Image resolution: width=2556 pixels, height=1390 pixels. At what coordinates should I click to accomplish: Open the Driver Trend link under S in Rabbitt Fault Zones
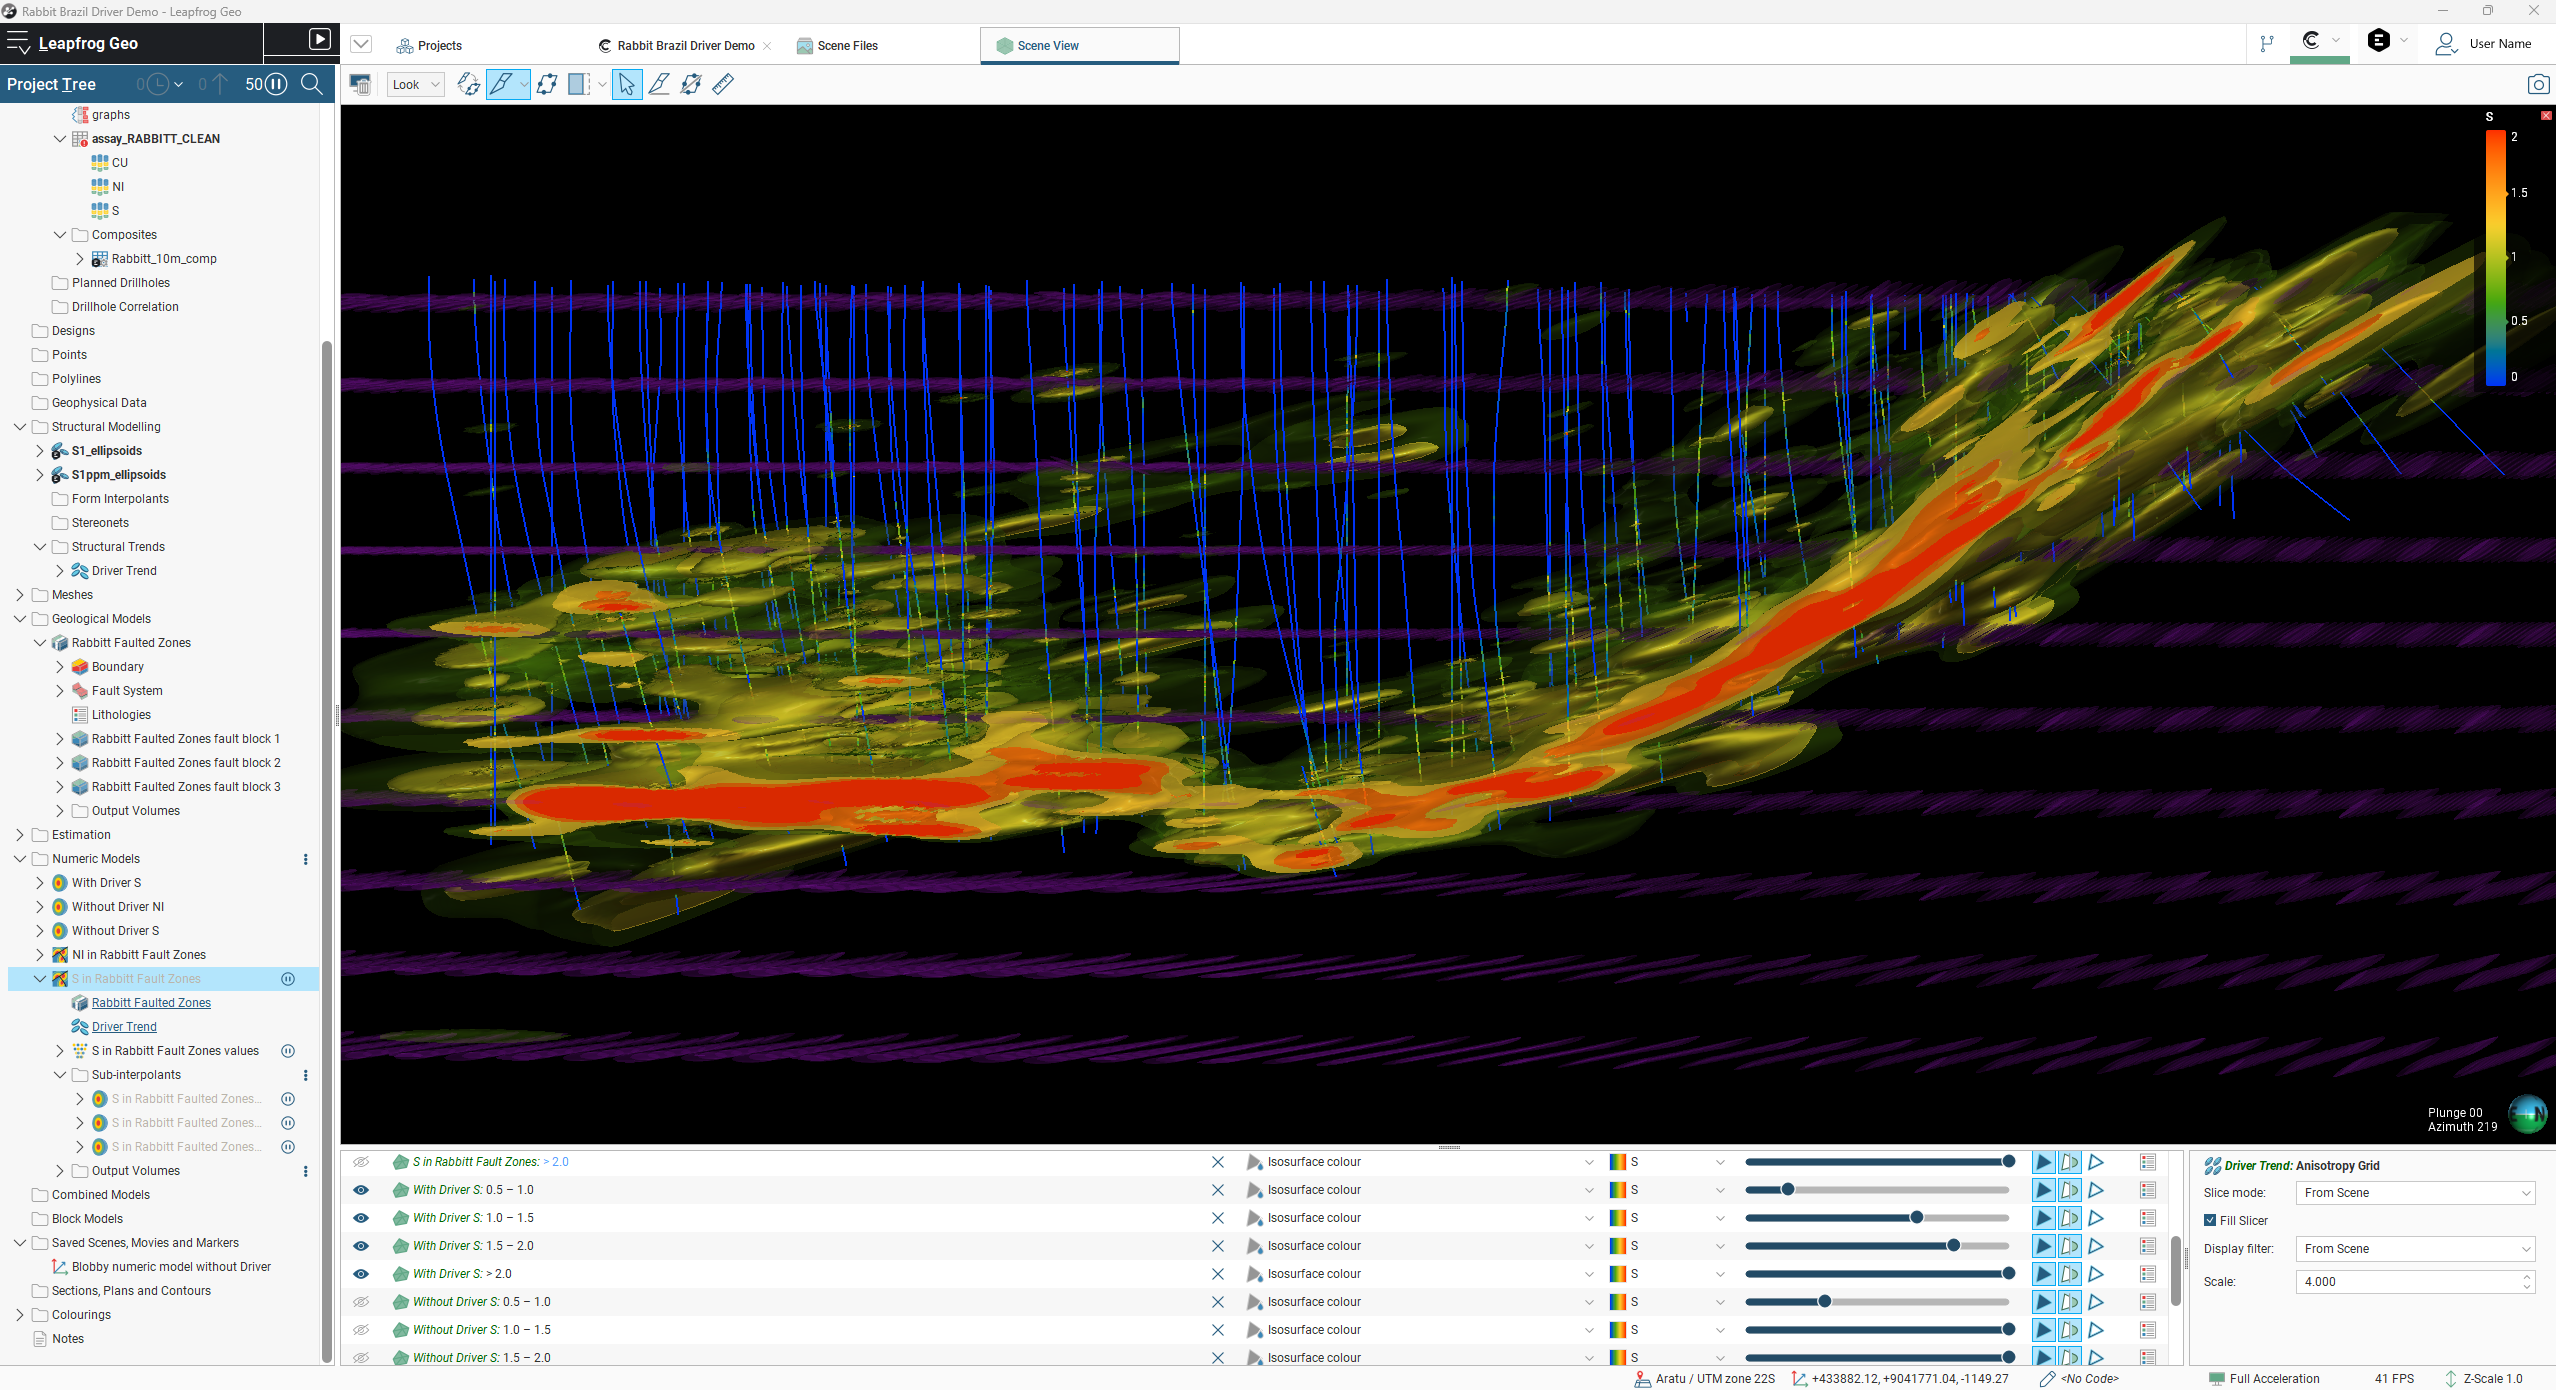click(x=123, y=1026)
